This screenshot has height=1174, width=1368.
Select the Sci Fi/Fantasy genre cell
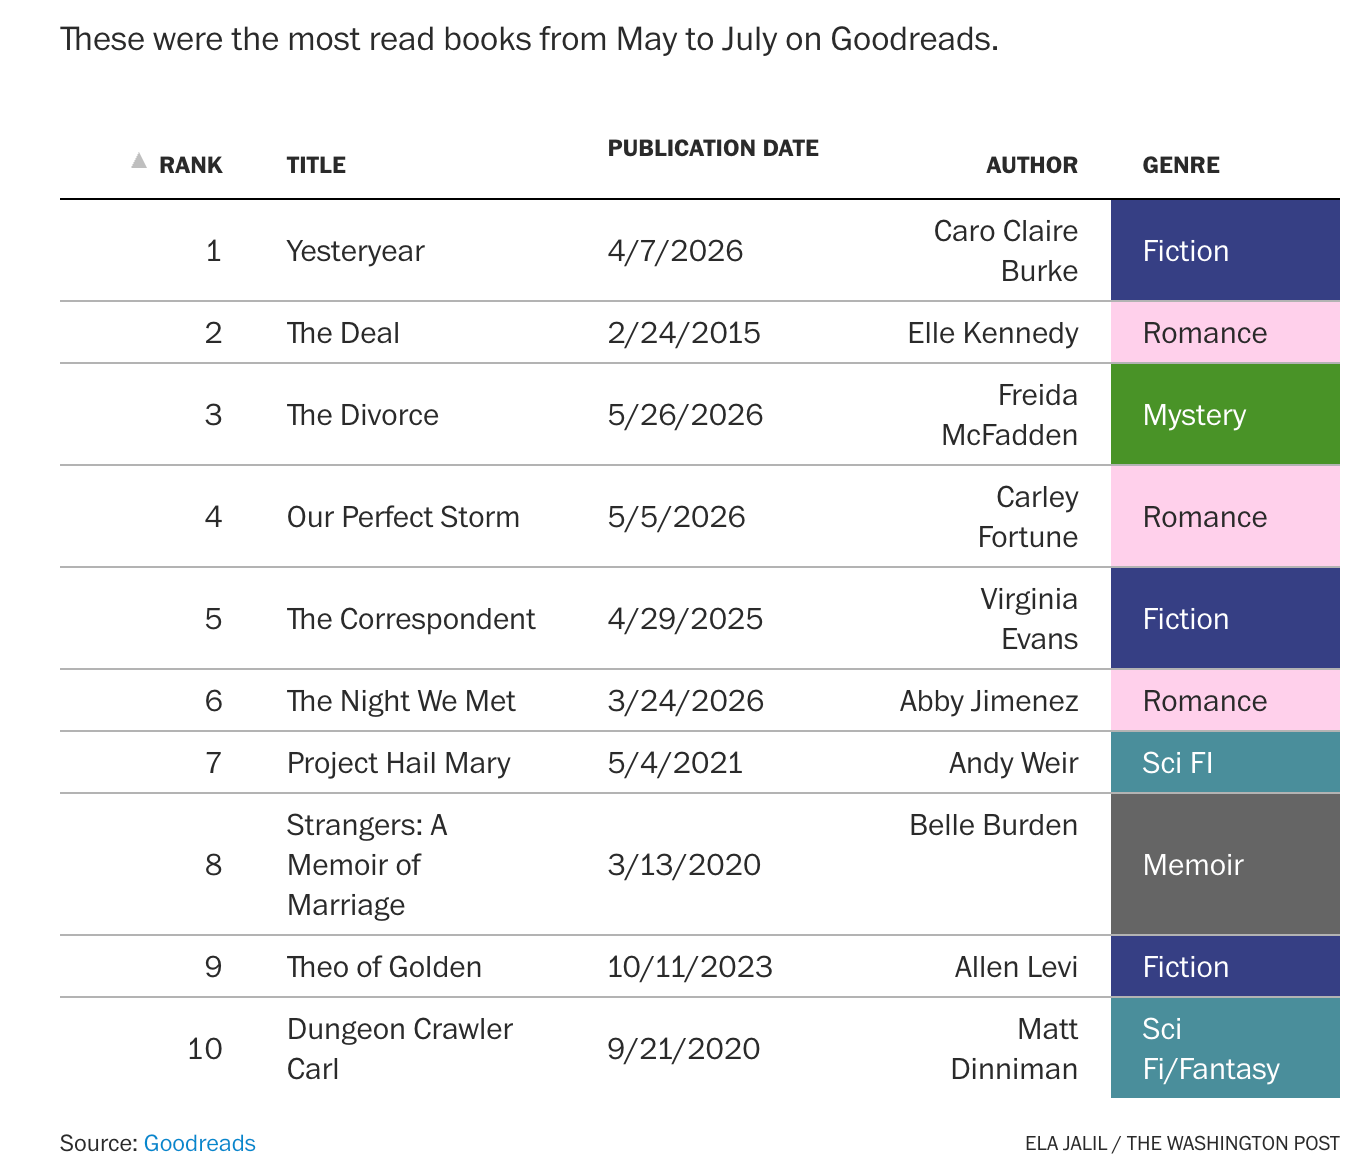[1225, 1048]
